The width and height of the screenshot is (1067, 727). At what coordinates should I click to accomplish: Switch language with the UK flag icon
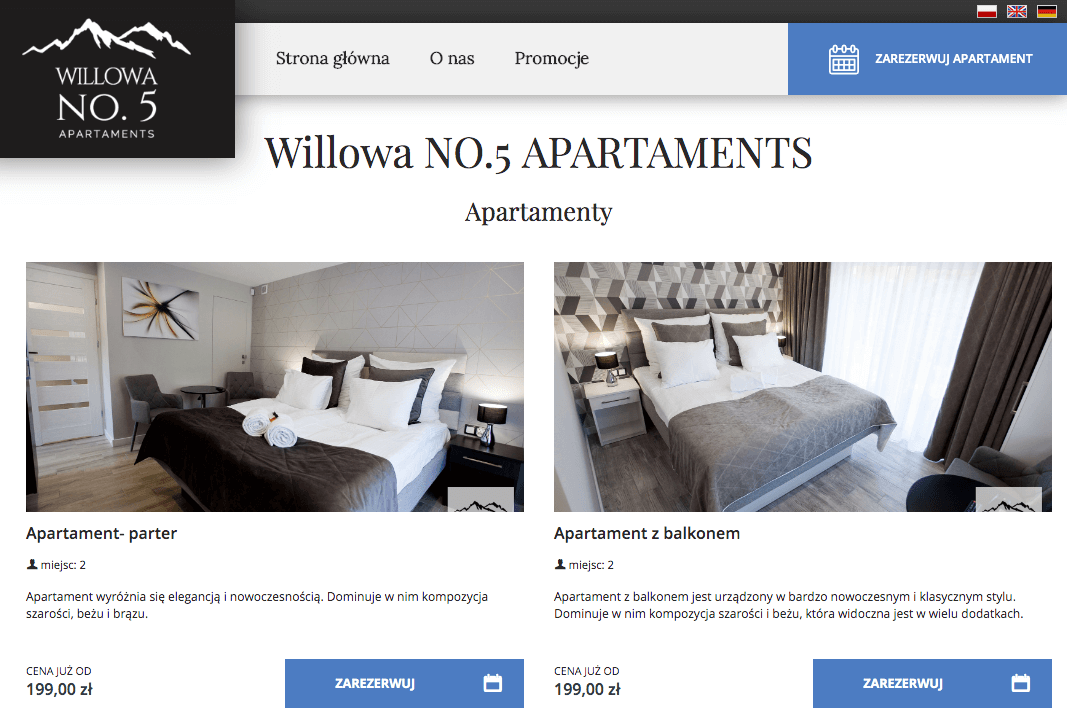[1017, 11]
